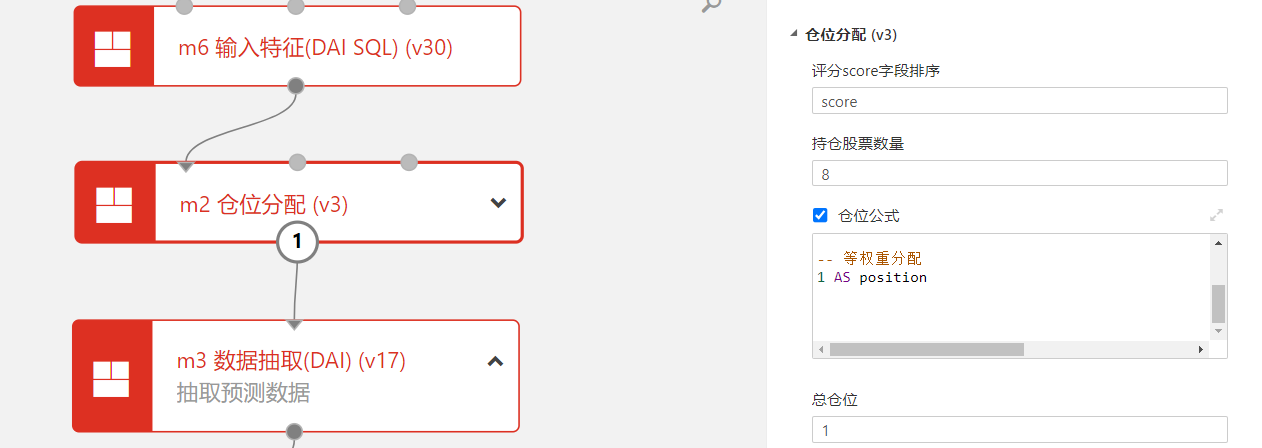Click the search magnifier icon on canvas
The width and height of the screenshot is (1262, 448).
711,6
